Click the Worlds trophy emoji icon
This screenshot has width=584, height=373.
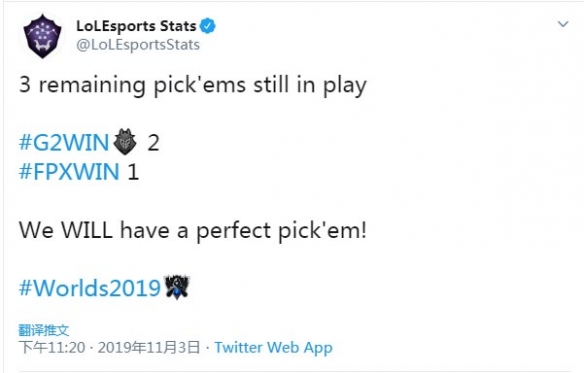click(177, 287)
